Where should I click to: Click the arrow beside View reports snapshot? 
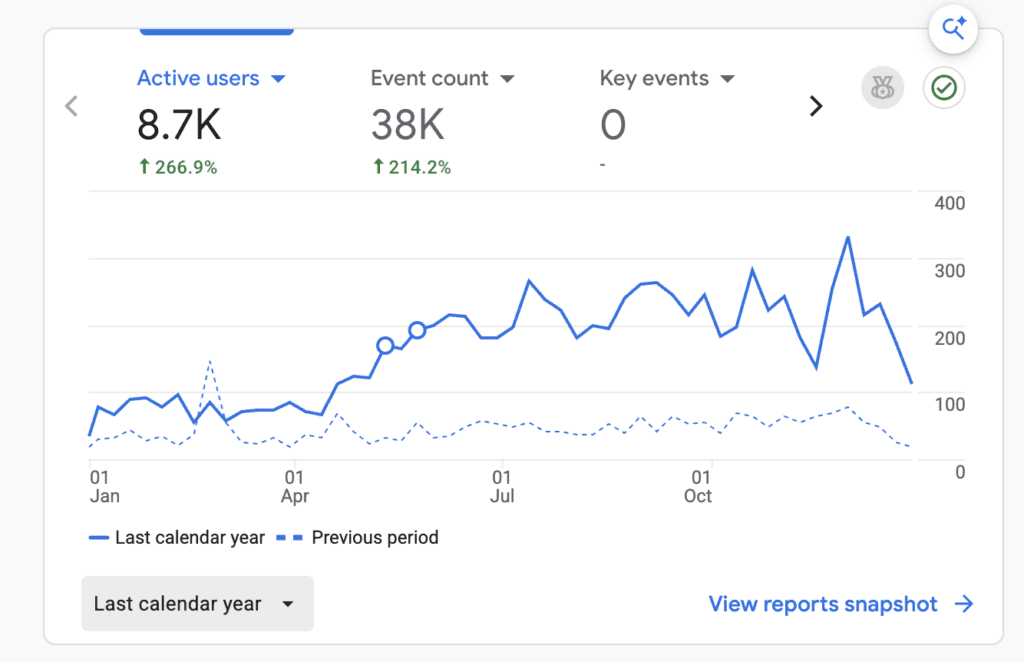click(x=964, y=604)
